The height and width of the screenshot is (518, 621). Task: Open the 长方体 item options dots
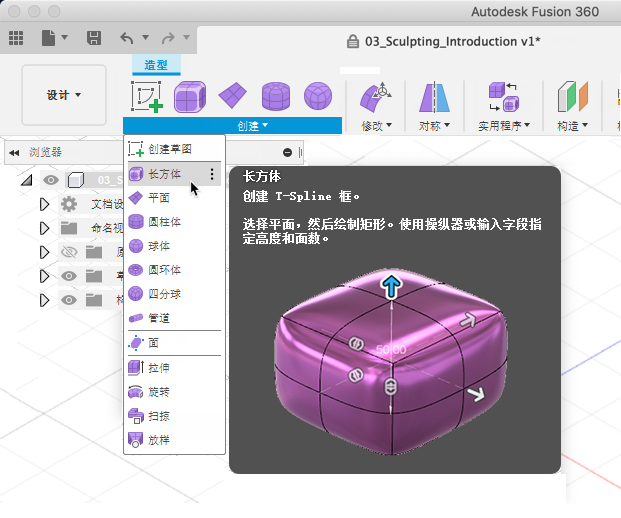(x=212, y=174)
